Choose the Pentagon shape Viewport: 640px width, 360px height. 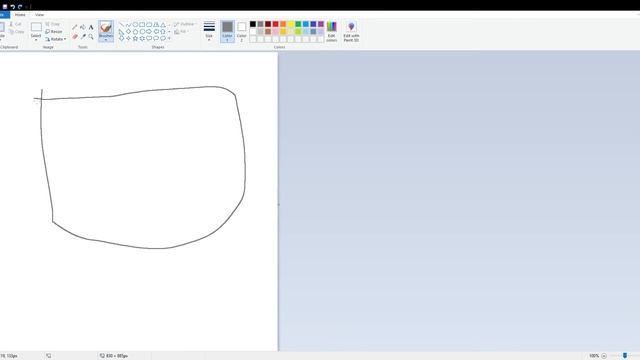[135, 31]
